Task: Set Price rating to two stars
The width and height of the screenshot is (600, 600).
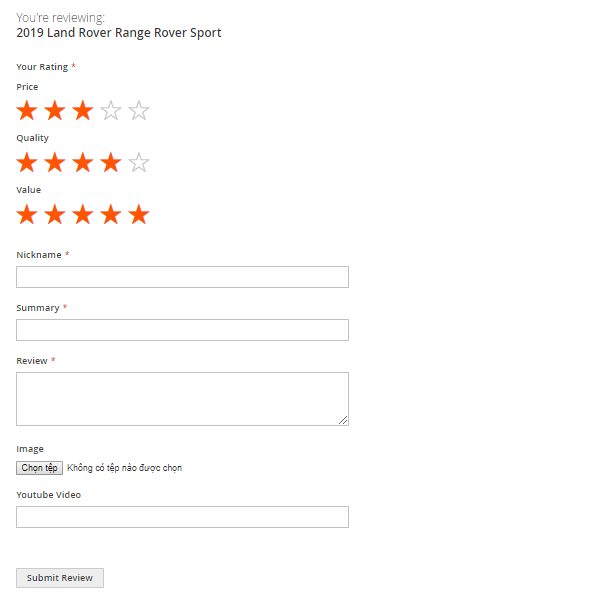Action: (55, 111)
